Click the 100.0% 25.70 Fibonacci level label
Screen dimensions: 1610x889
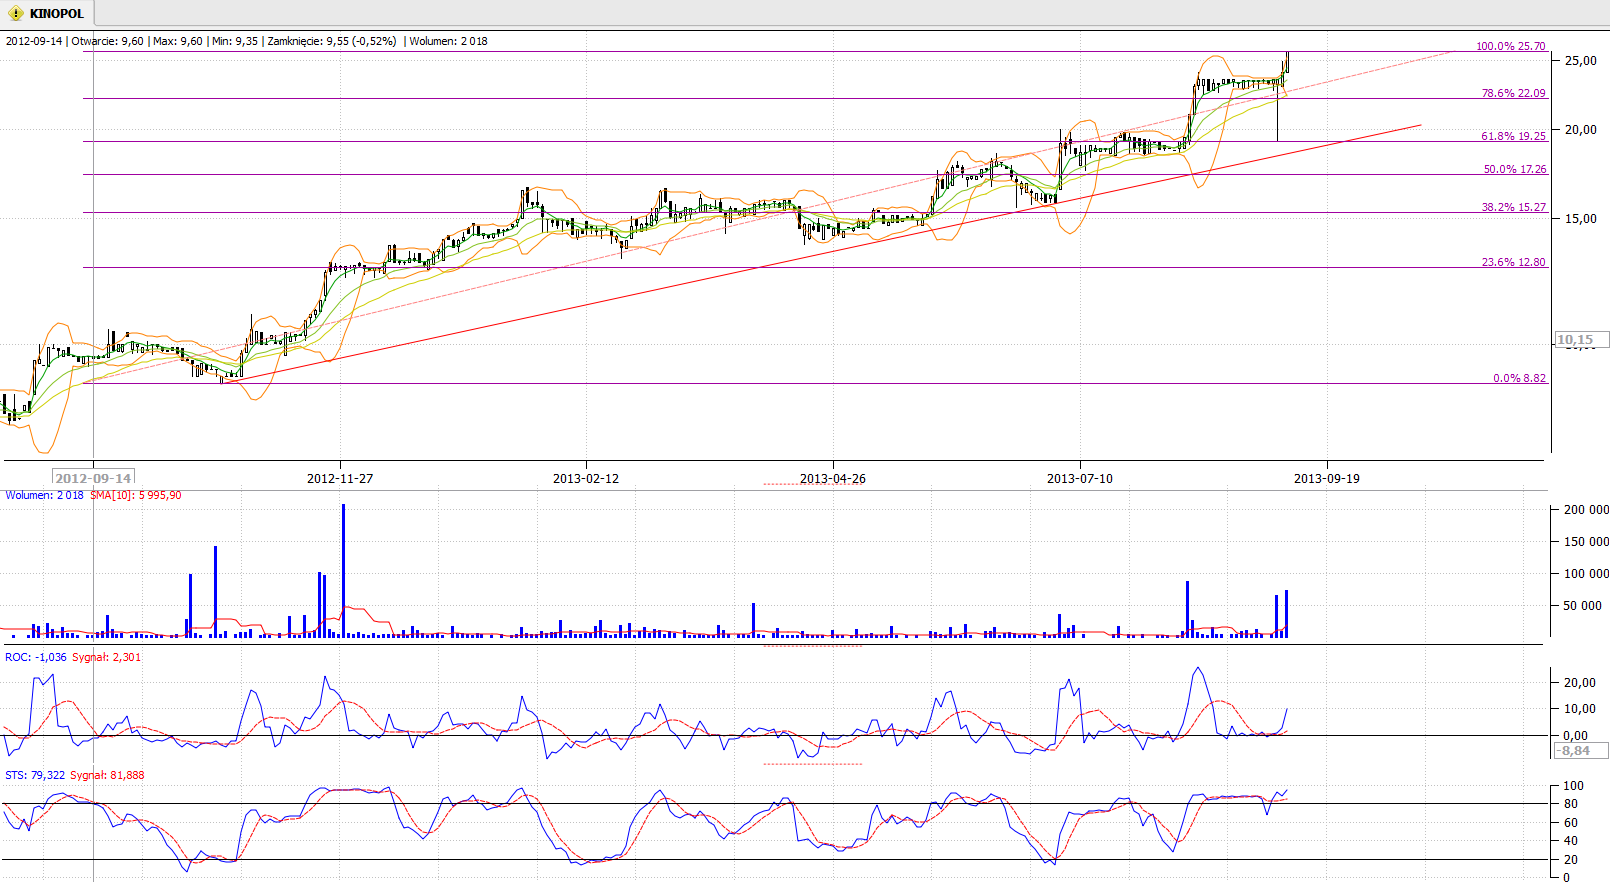(x=1510, y=46)
